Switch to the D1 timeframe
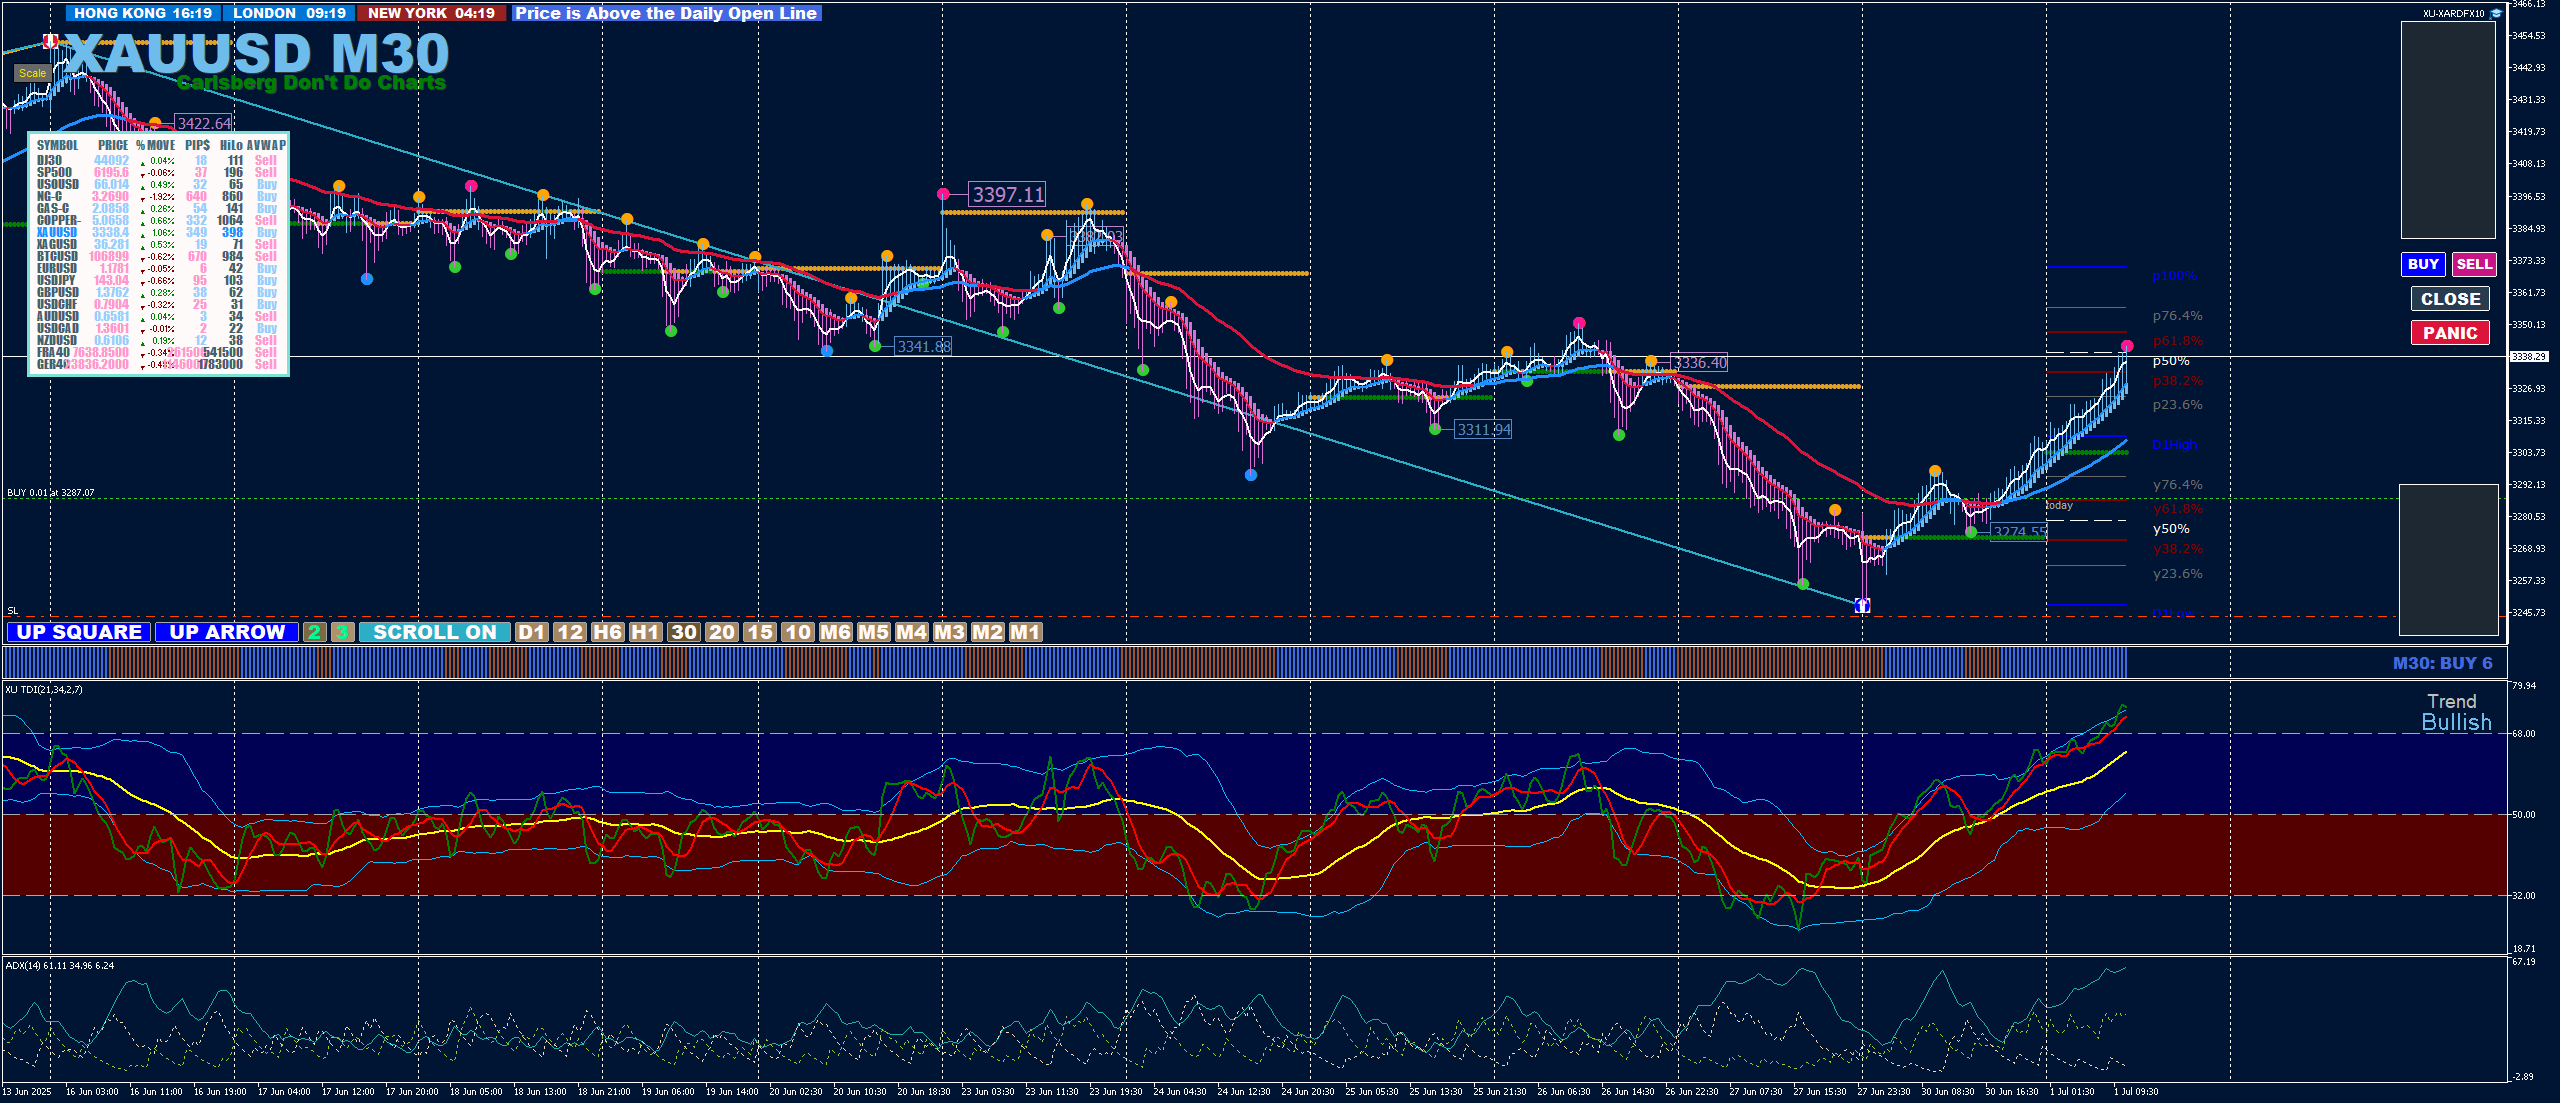 click(x=531, y=632)
